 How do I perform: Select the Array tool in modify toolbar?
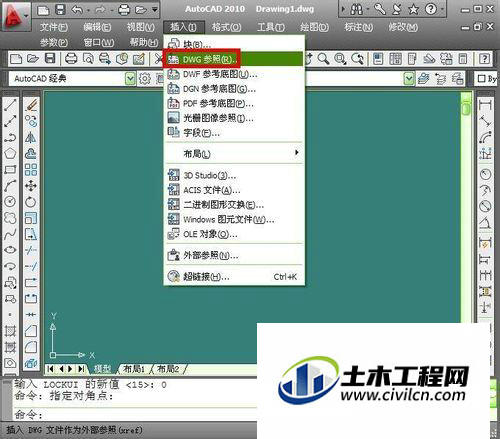coord(31,169)
